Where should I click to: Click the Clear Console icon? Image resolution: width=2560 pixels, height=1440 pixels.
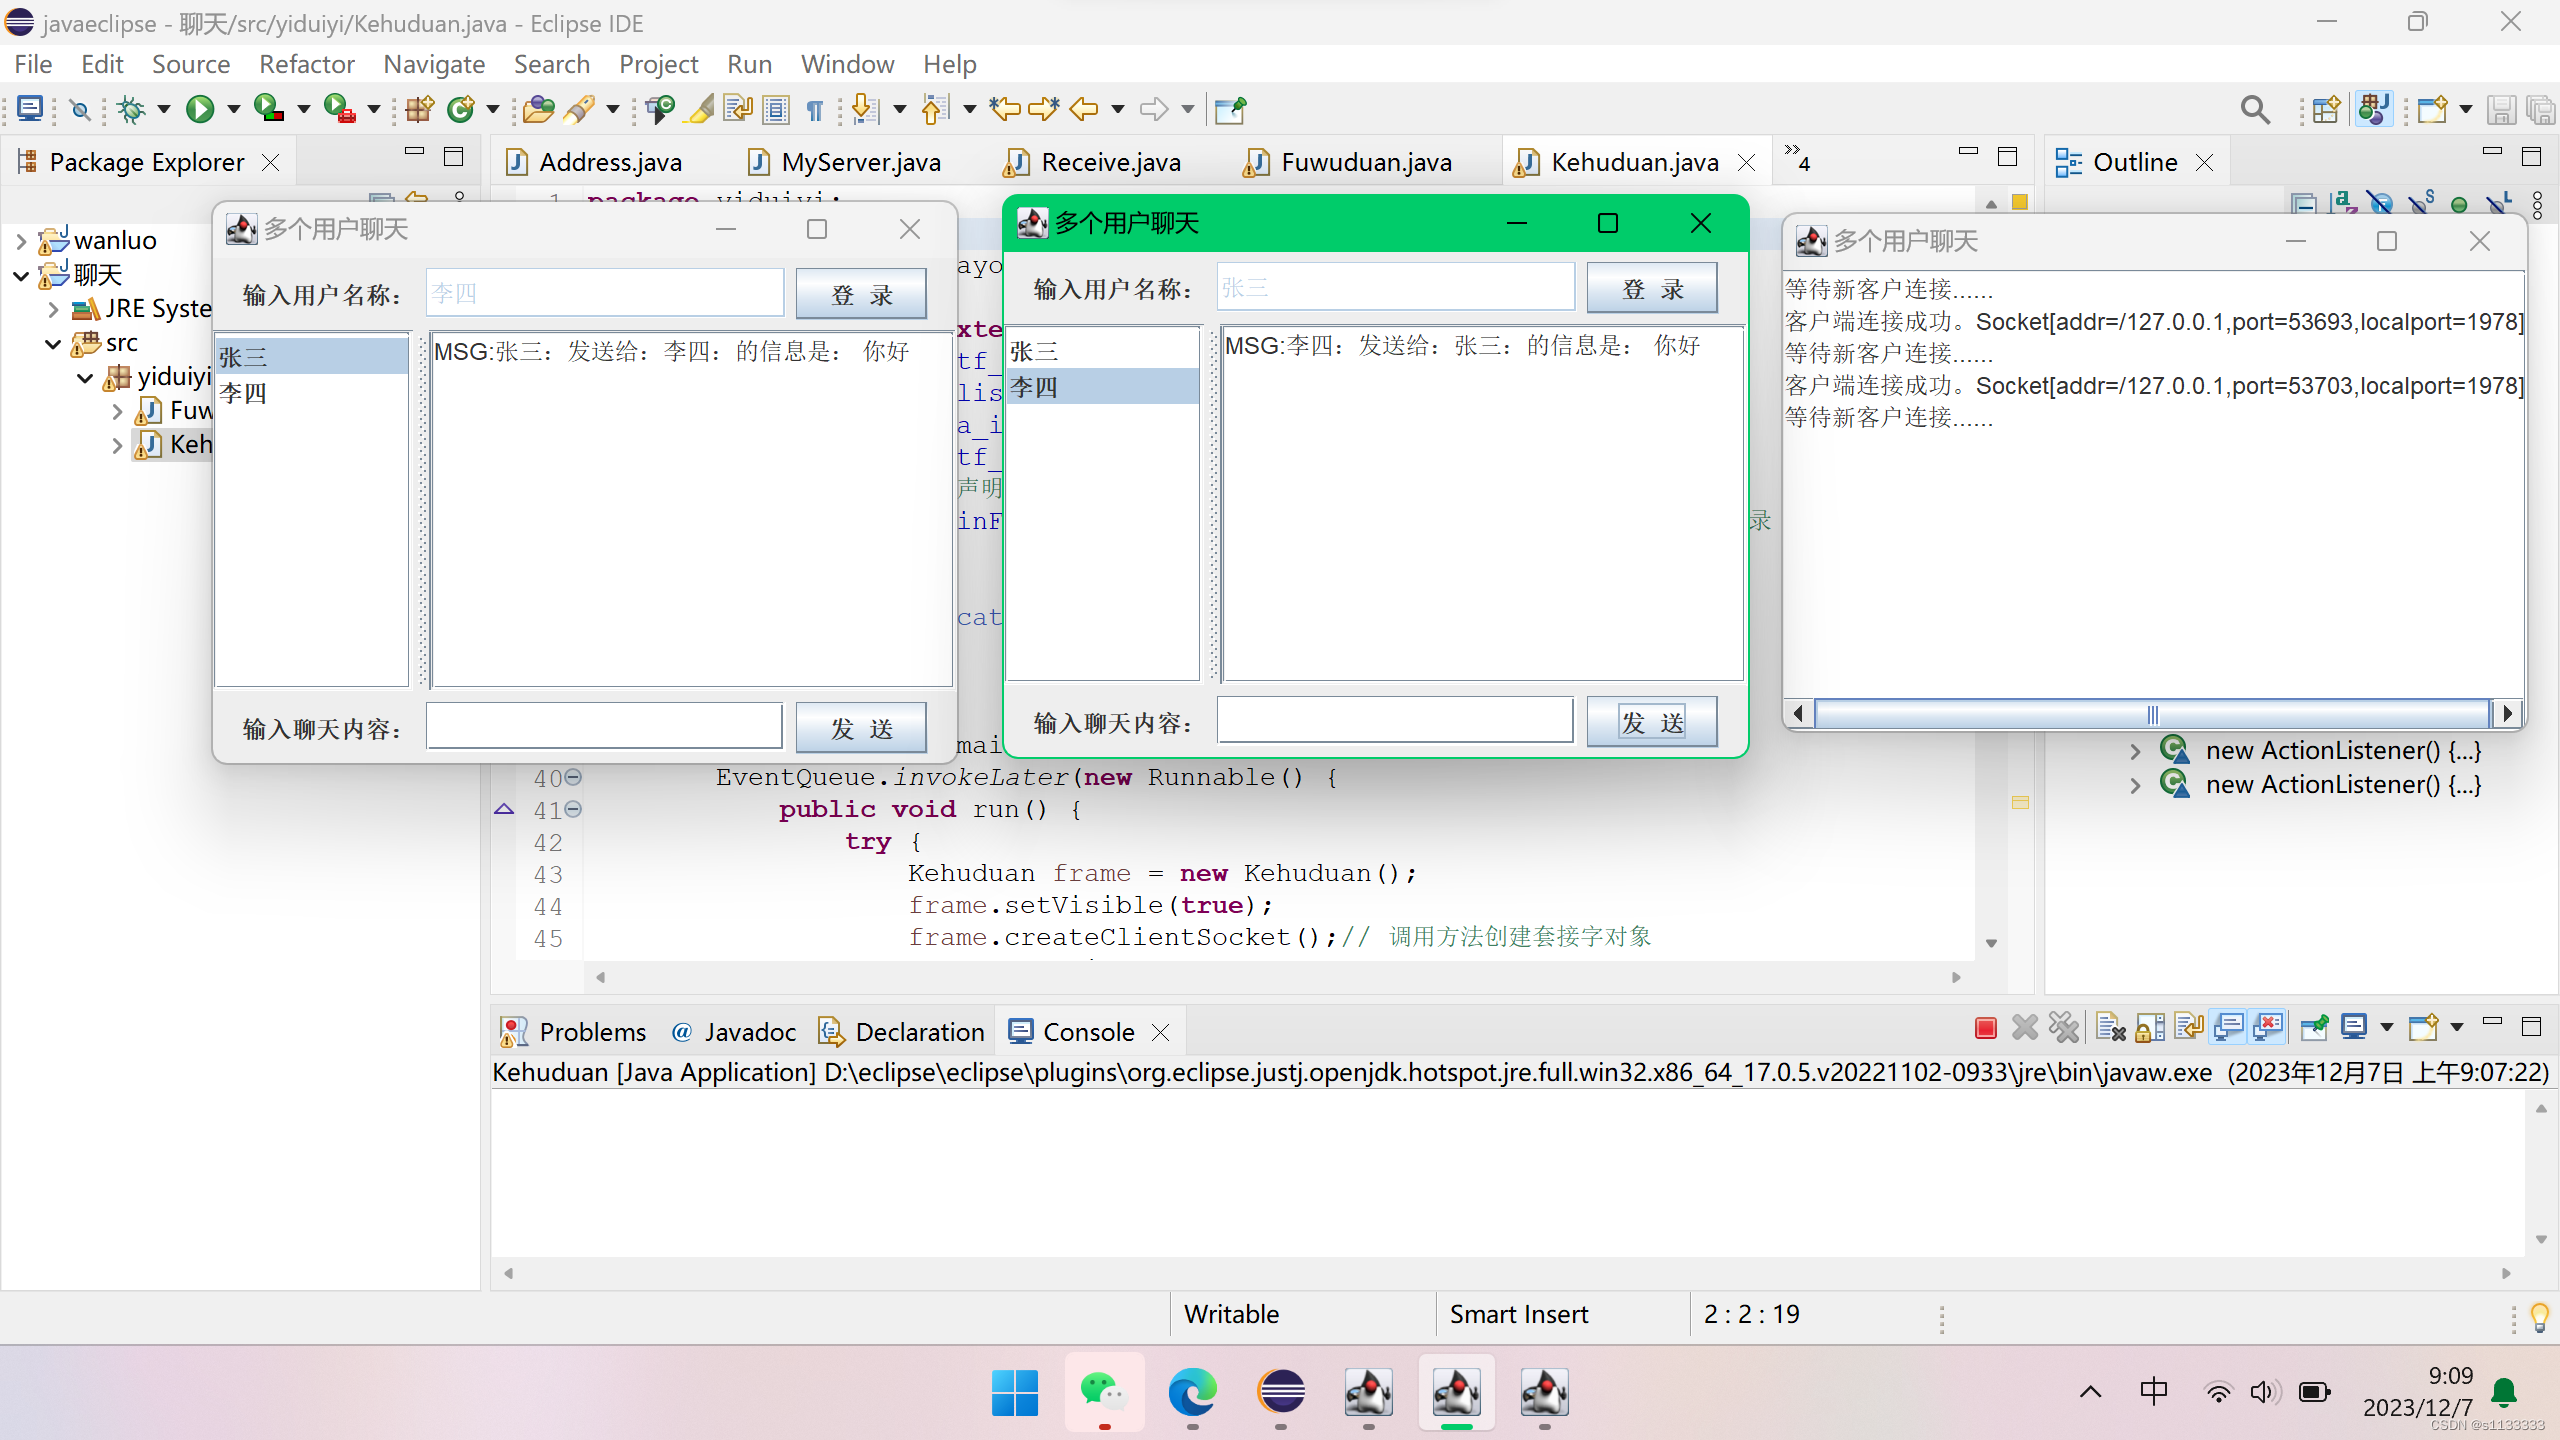pyautogui.click(x=2111, y=1028)
